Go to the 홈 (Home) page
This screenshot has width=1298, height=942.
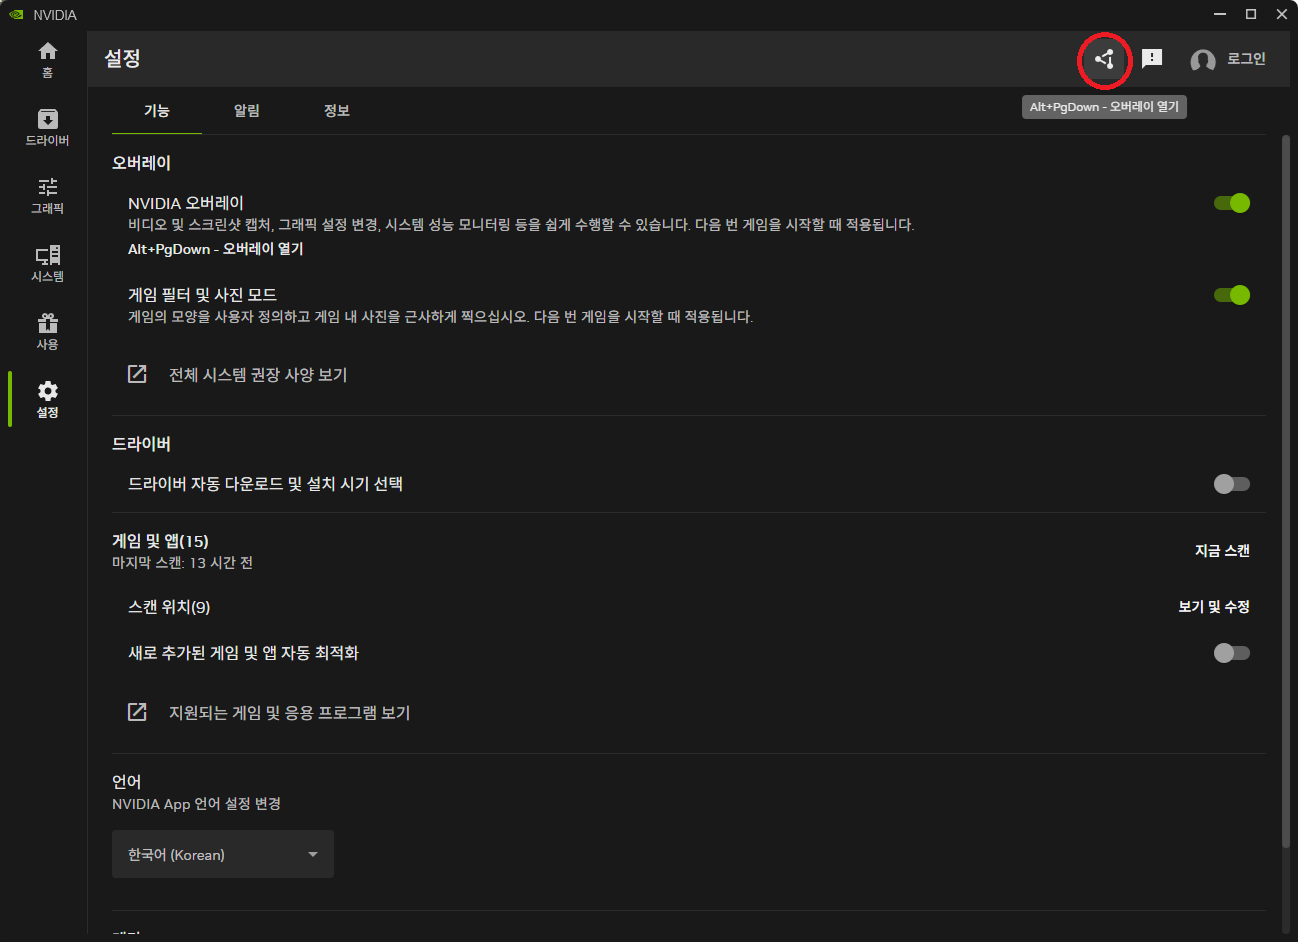(x=47, y=60)
